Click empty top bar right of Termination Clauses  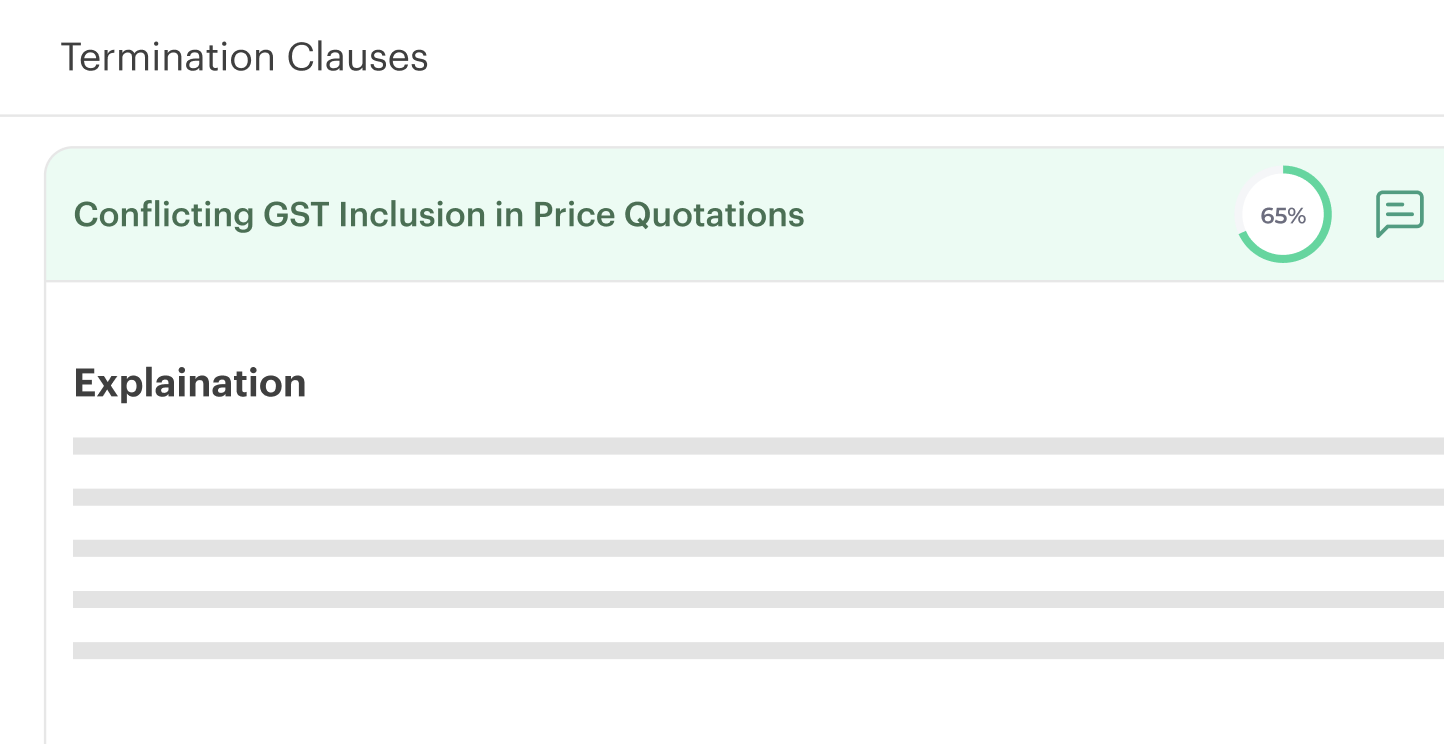(900, 57)
